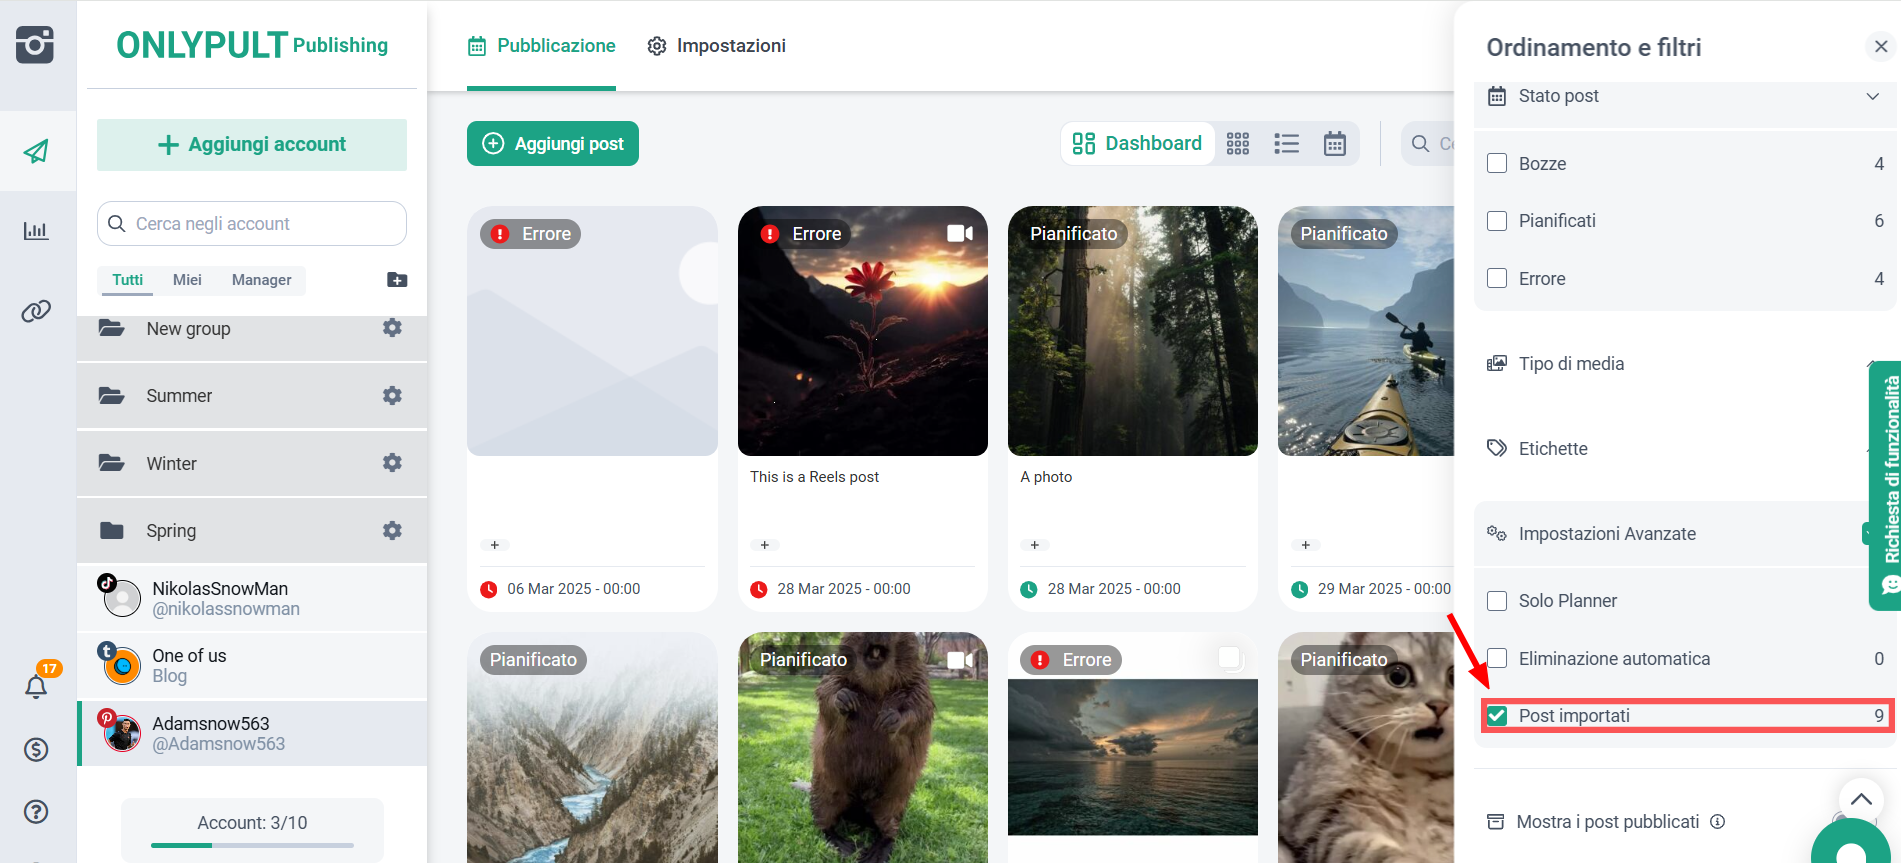Screen dimensions: 1901x863
Task: Enable the Solo Planner checkbox
Action: 1497,601
